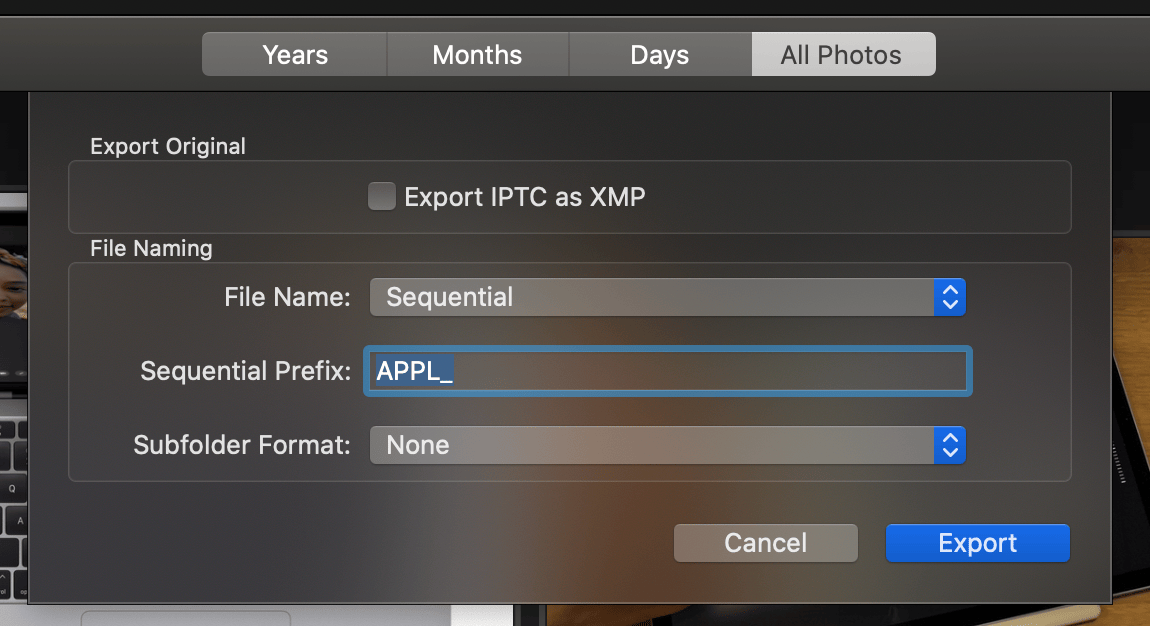Click the File Naming section heading

(x=151, y=247)
